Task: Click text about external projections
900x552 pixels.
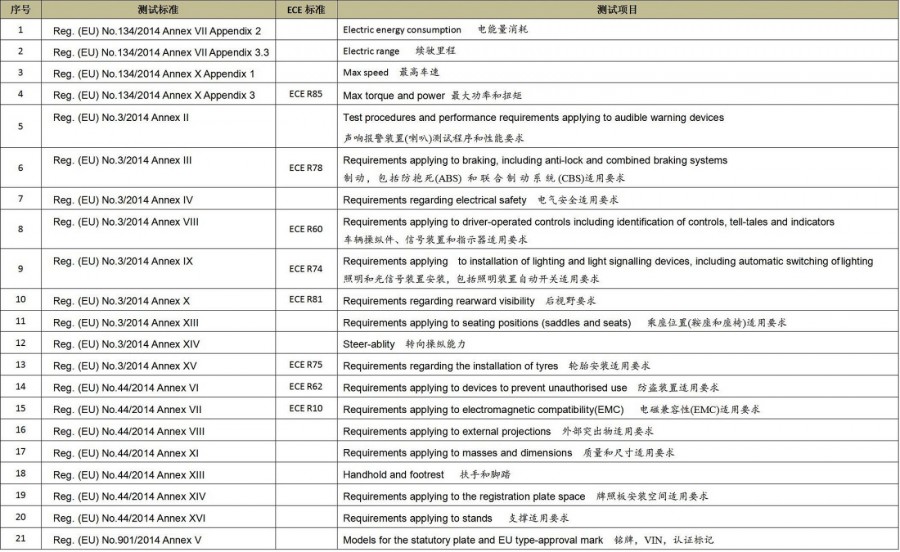Action: (x=447, y=432)
